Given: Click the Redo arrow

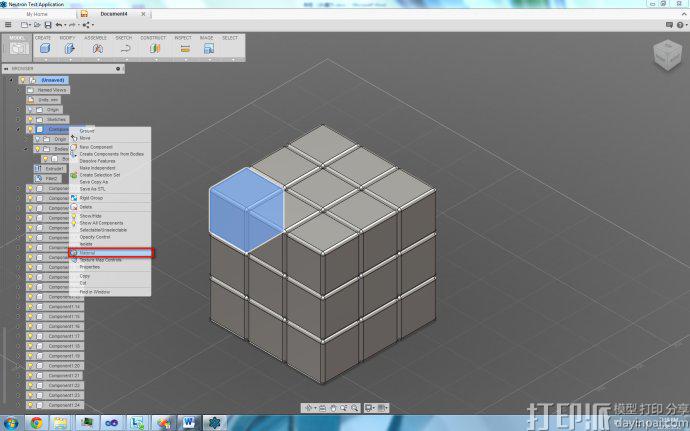Looking at the screenshot, I should tap(72, 25).
